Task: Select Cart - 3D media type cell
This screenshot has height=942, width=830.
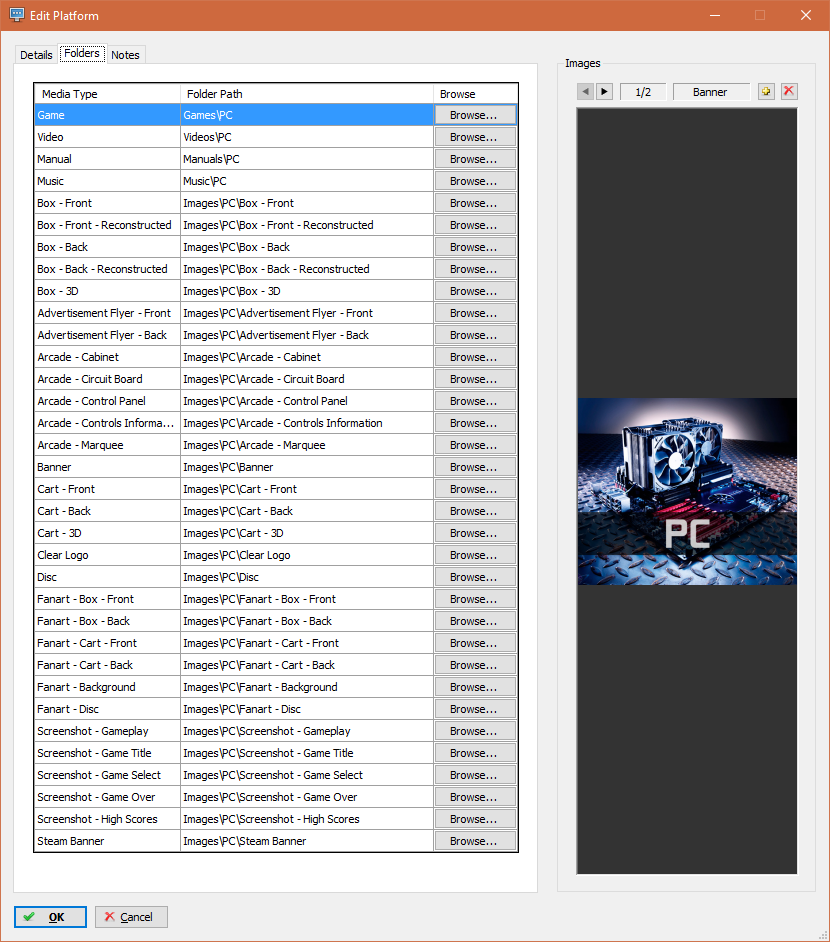Action: click(x=107, y=533)
